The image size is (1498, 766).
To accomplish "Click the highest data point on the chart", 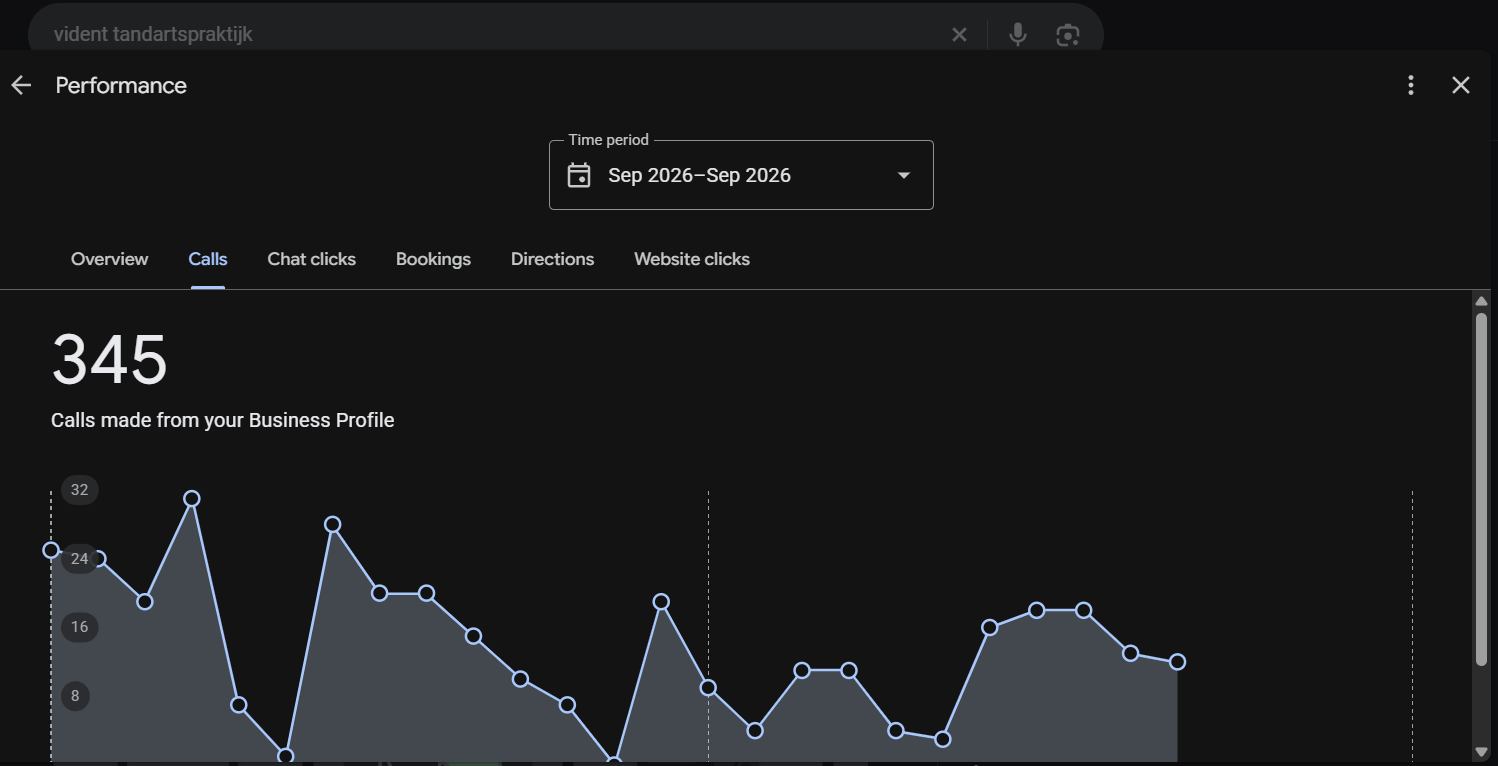I will [x=192, y=499].
